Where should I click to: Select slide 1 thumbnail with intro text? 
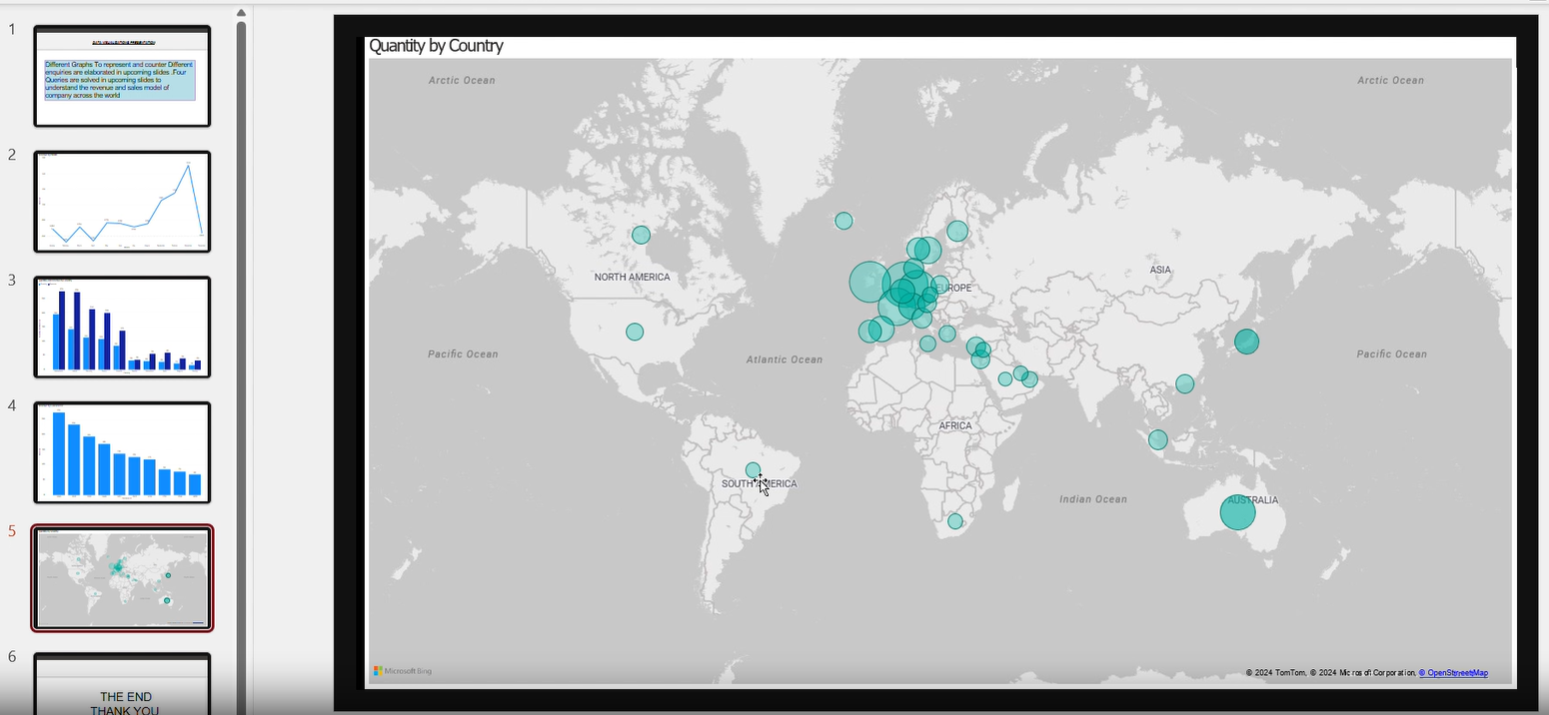pos(122,77)
